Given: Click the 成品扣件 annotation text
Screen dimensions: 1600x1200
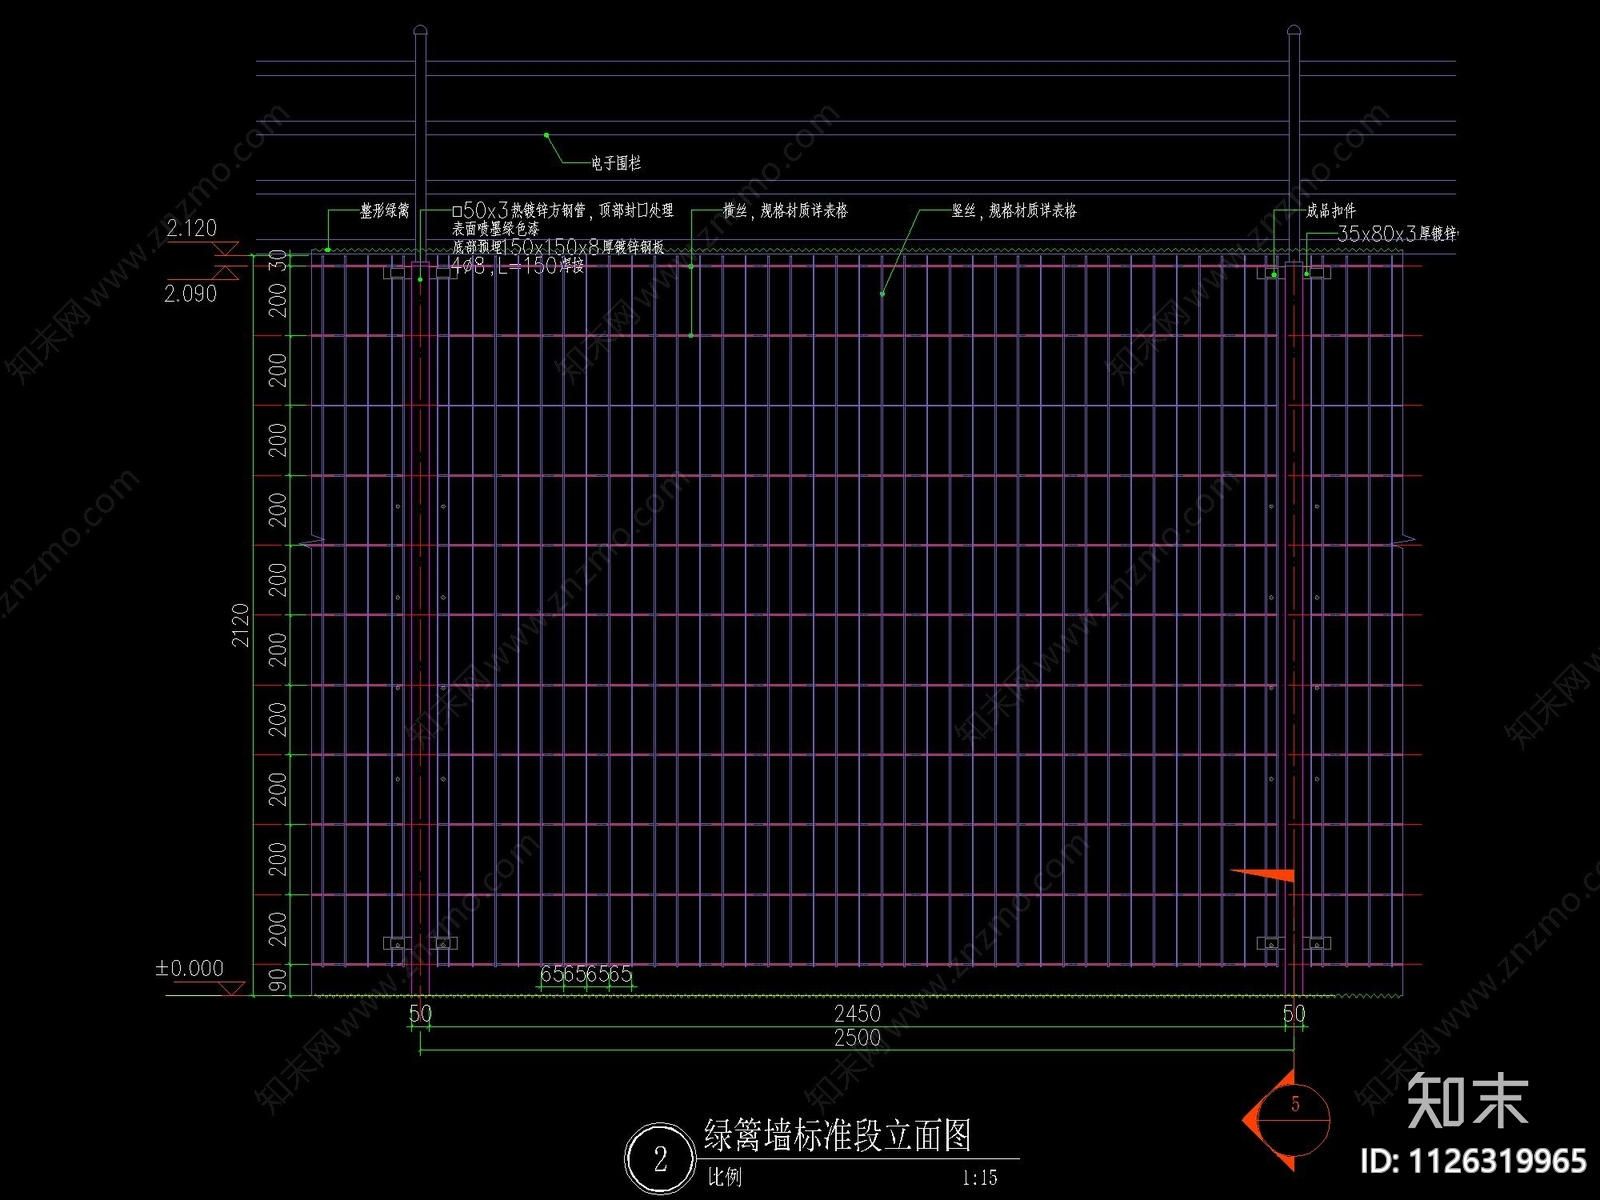Looking at the screenshot, I should point(1331,211).
